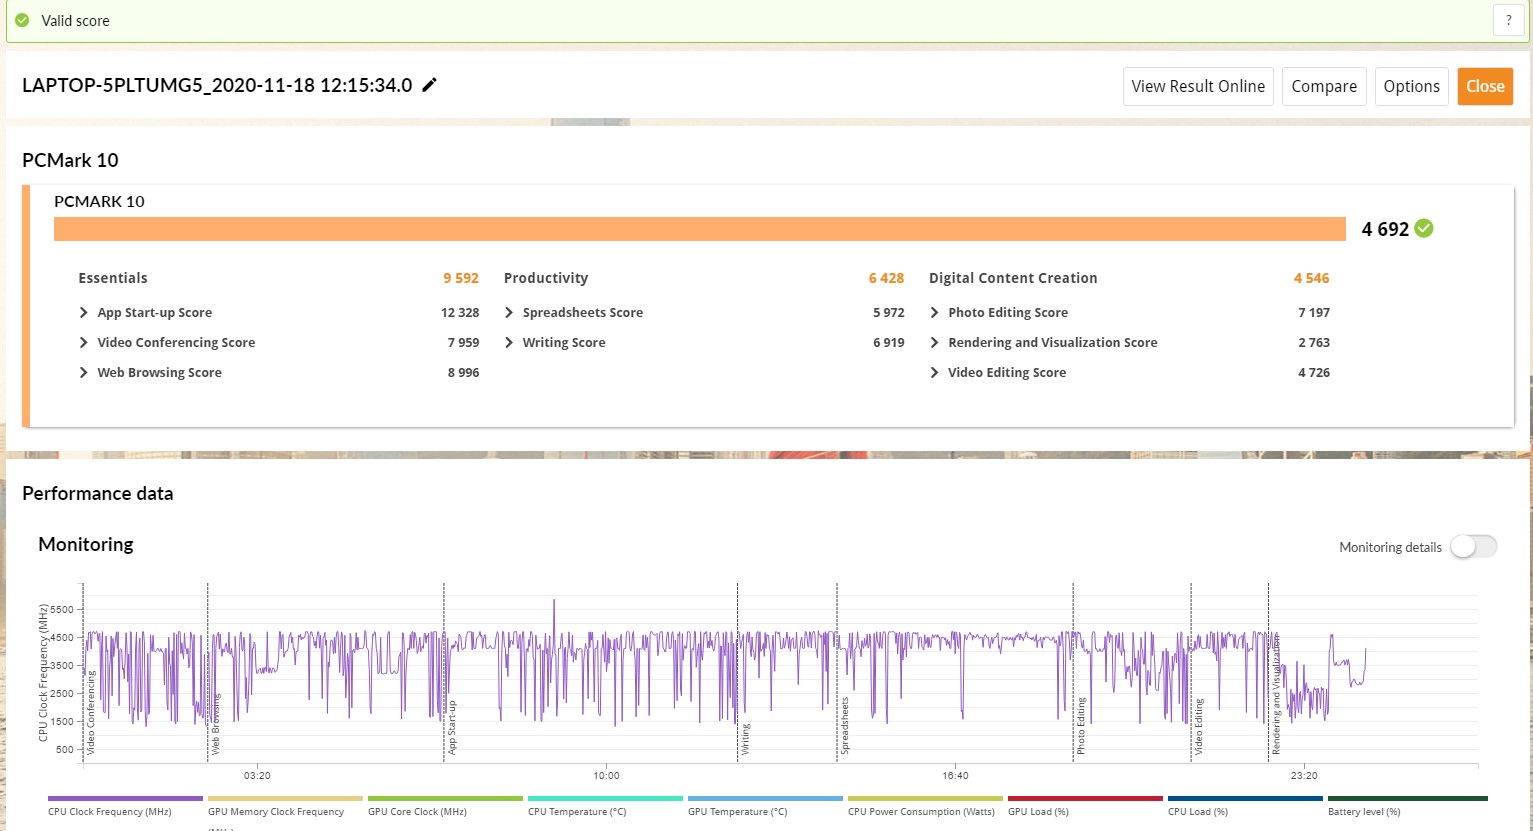Click the pencil edit icon beside result name
The image size is (1533, 831).
click(430, 85)
